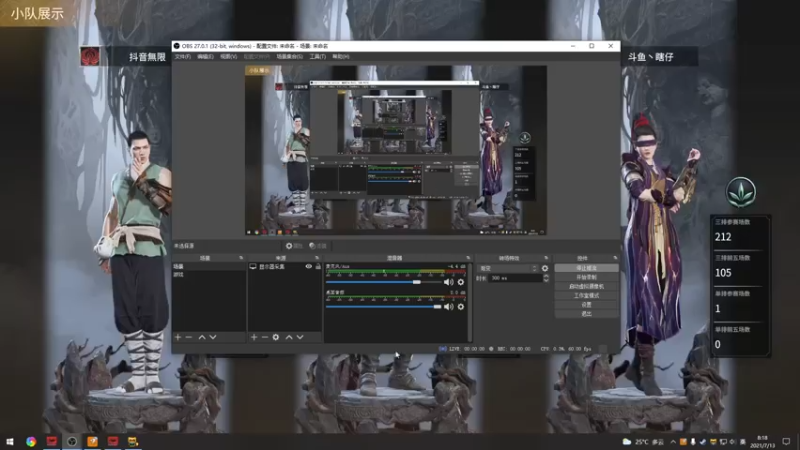Open Settings button in Controls
The image size is (800, 450).
click(586, 305)
